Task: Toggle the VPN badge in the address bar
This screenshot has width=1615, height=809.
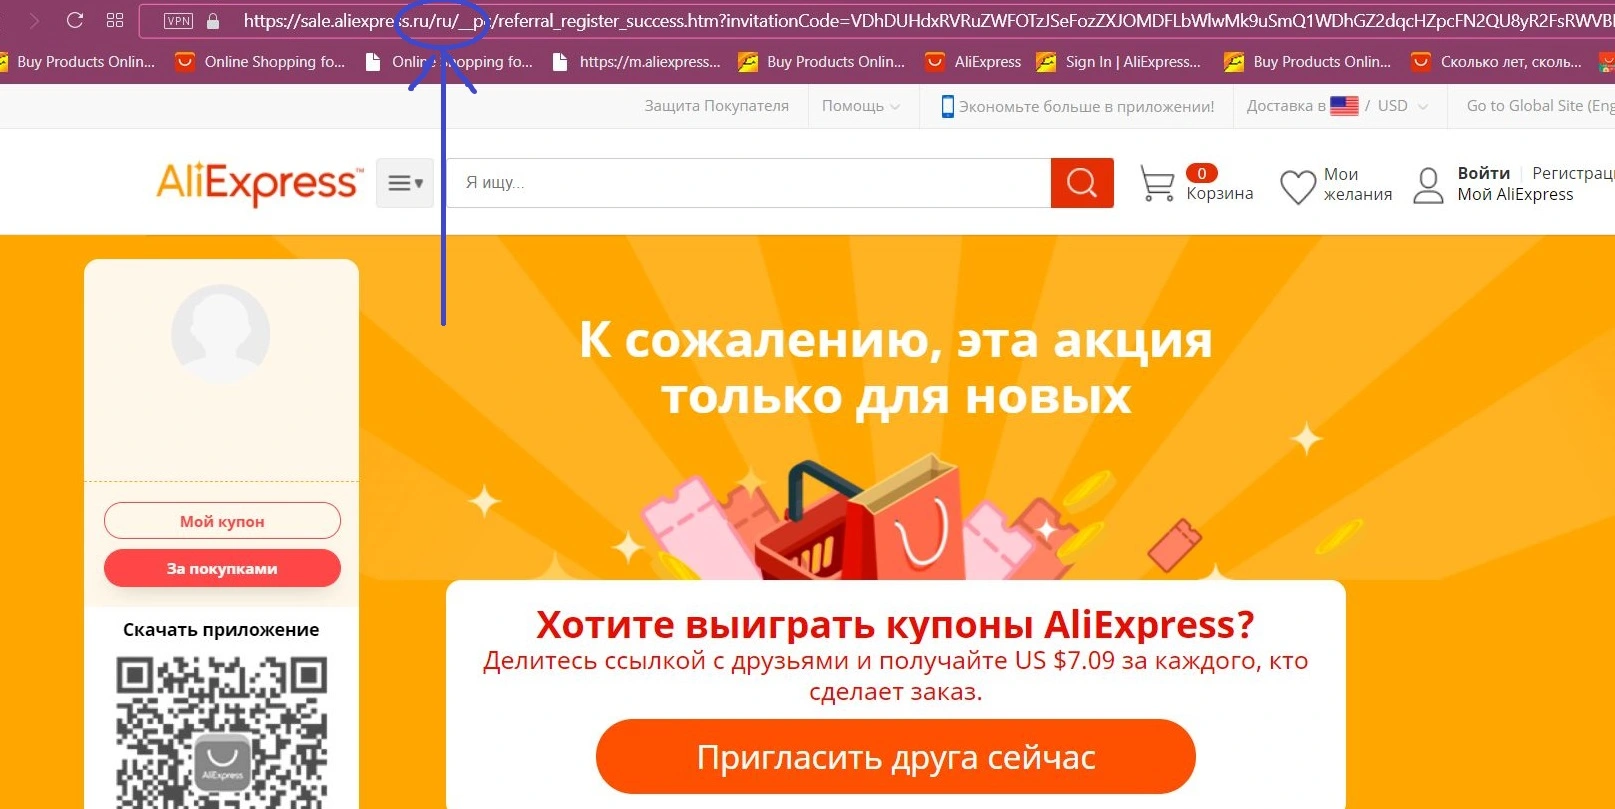Action: [178, 21]
